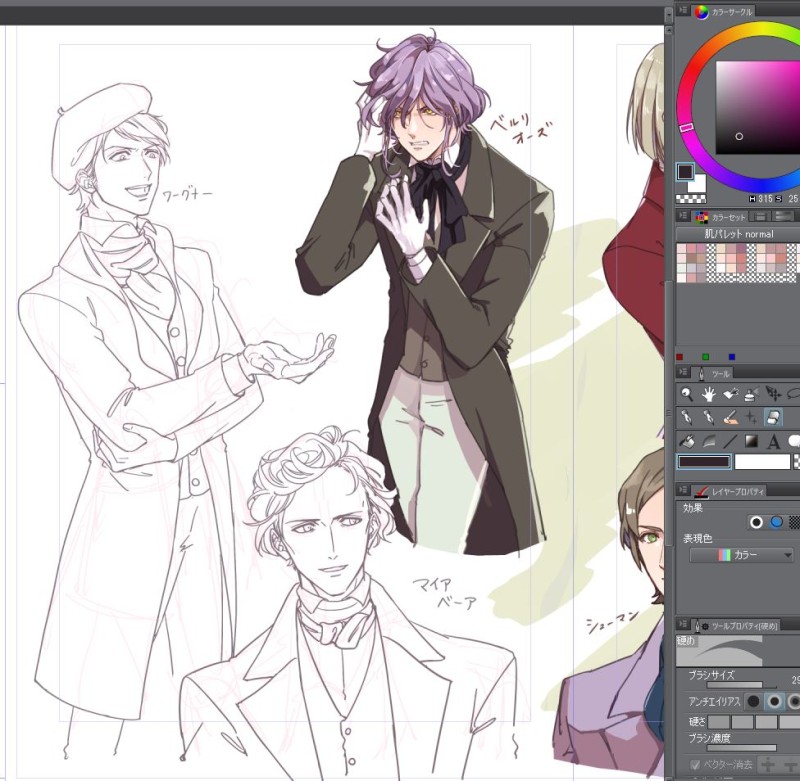Click the red history color square
This screenshot has width=800, height=781.
[x=679, y=357]
